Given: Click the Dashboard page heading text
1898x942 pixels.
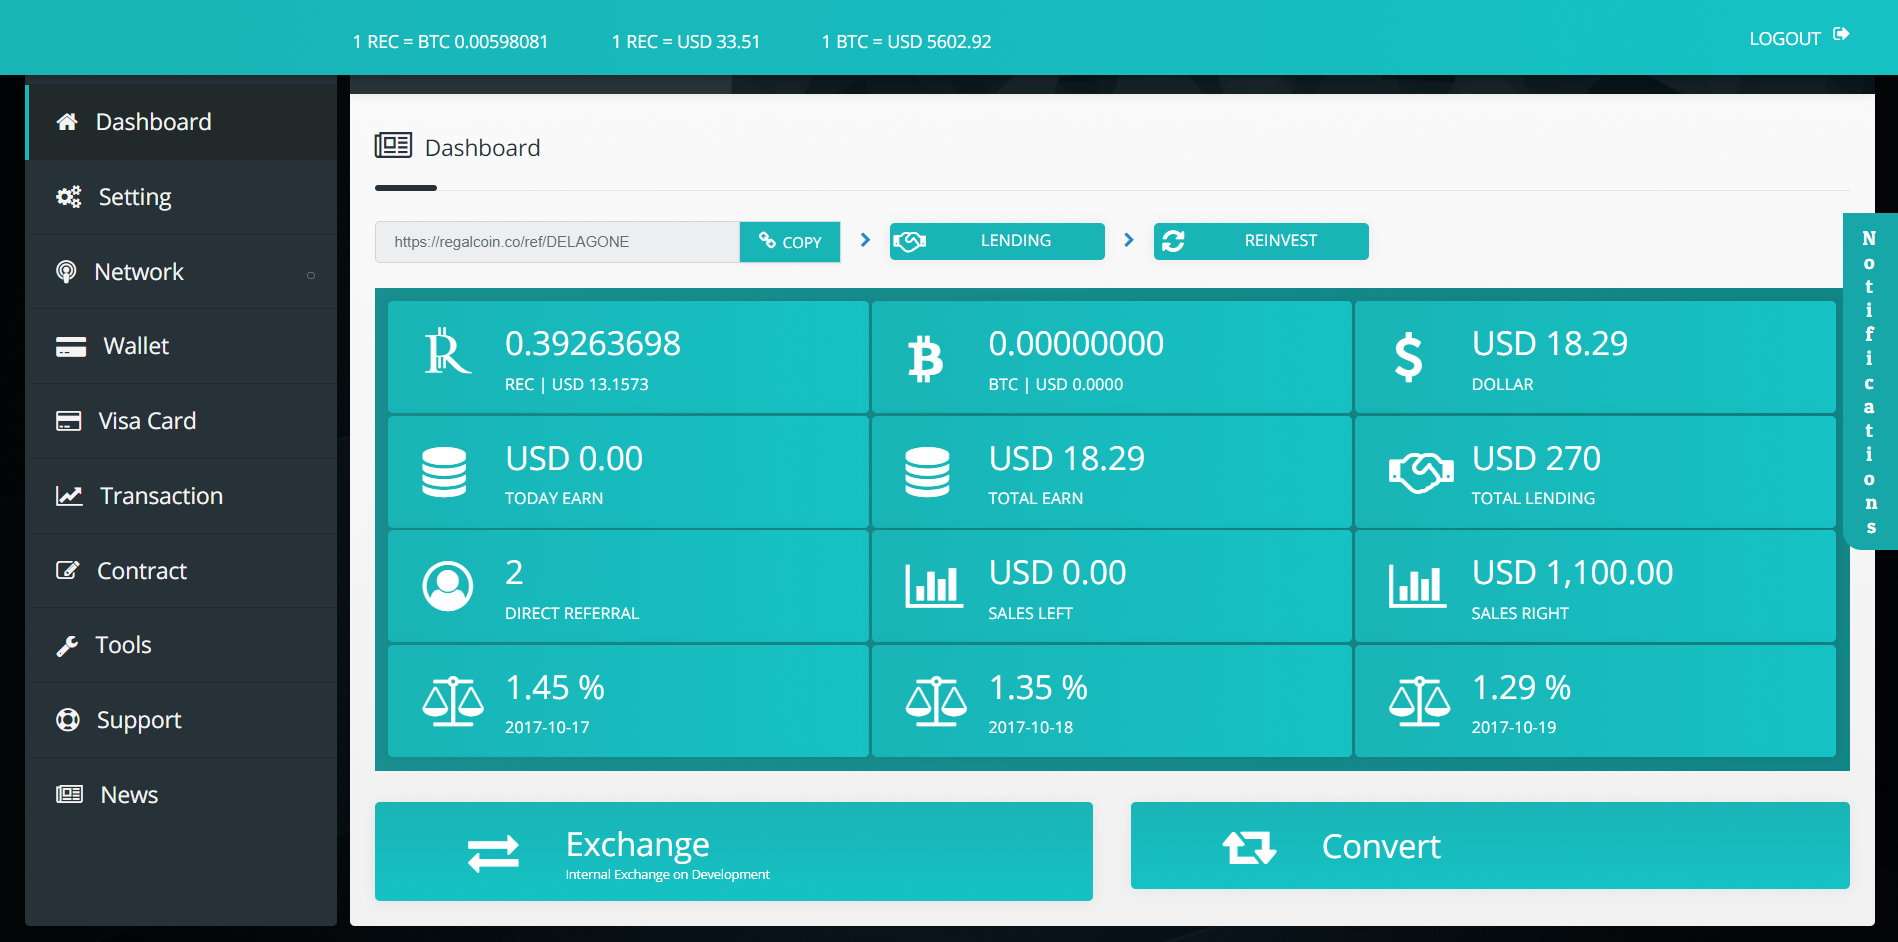Looking at the screenshot, I should pyautogui.click(x=483, y=148).
